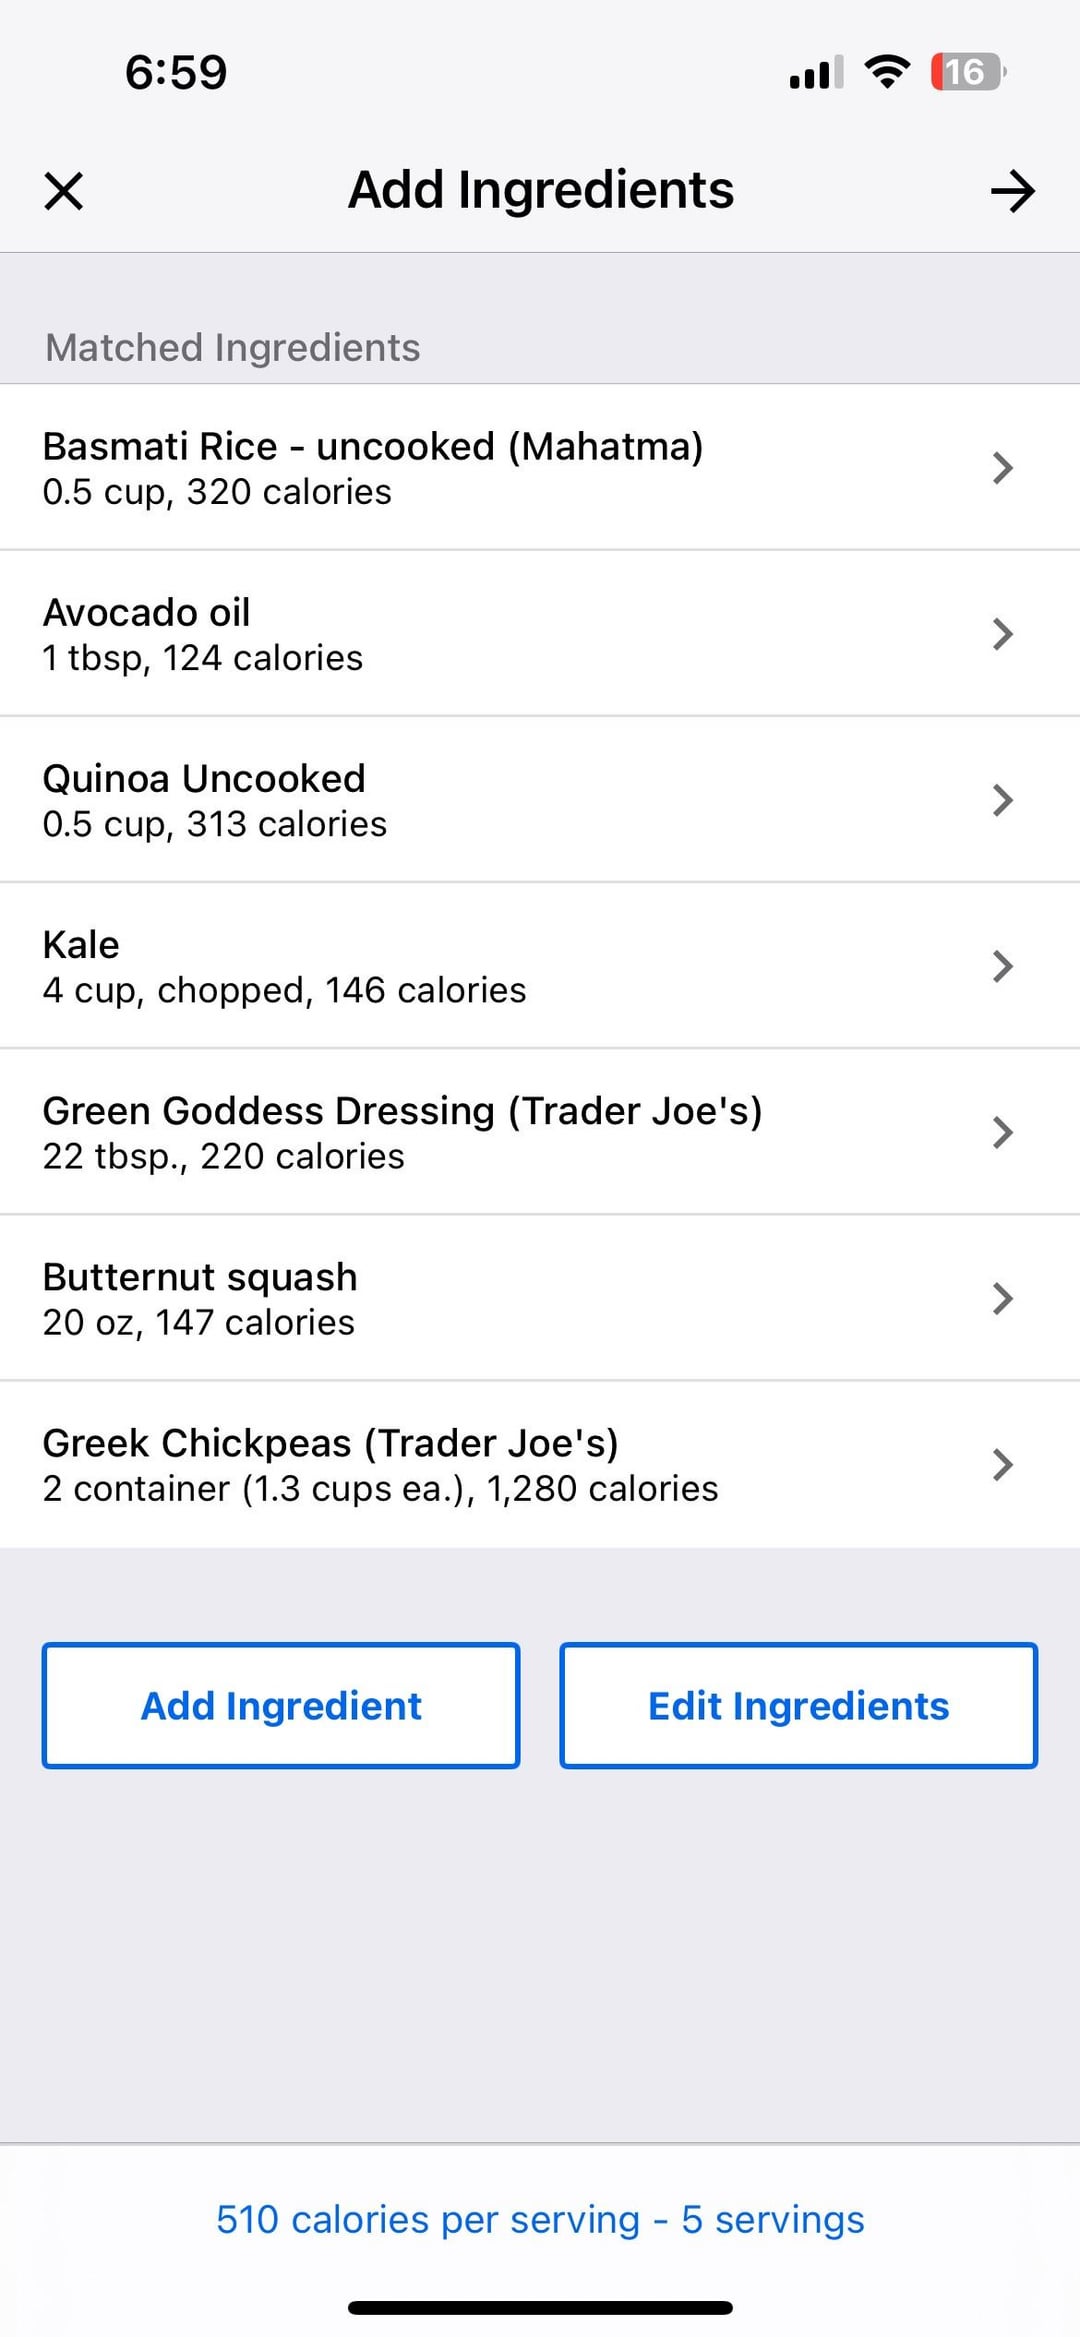The width and height of the screenshot is (1080, 2337).
Task: Close the Add Ingredients screen
Action: pyautogui.click(x=64, y=191)
